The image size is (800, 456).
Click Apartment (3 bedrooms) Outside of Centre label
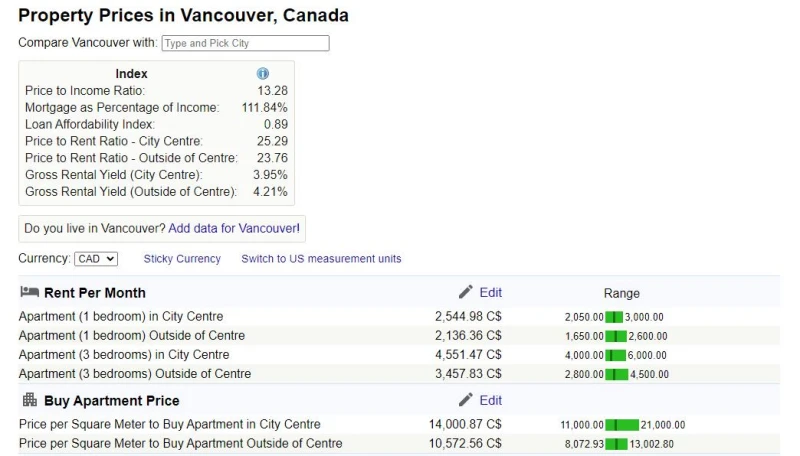[135, 374]
